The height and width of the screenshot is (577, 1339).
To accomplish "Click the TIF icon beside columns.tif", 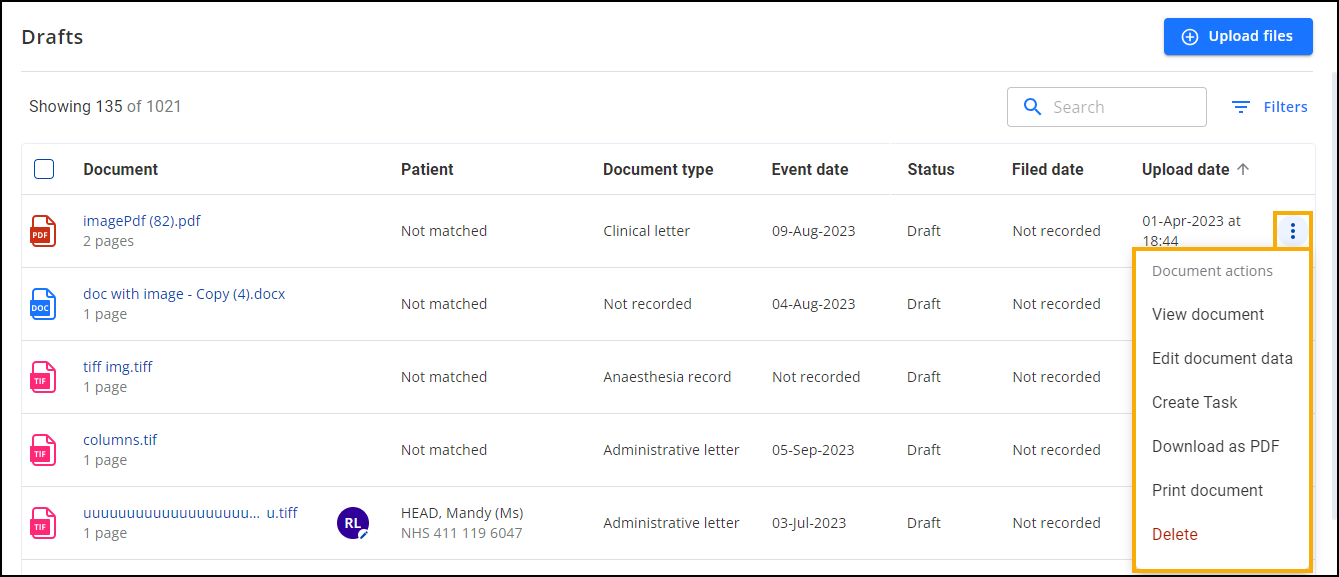I will pos(41,450).
